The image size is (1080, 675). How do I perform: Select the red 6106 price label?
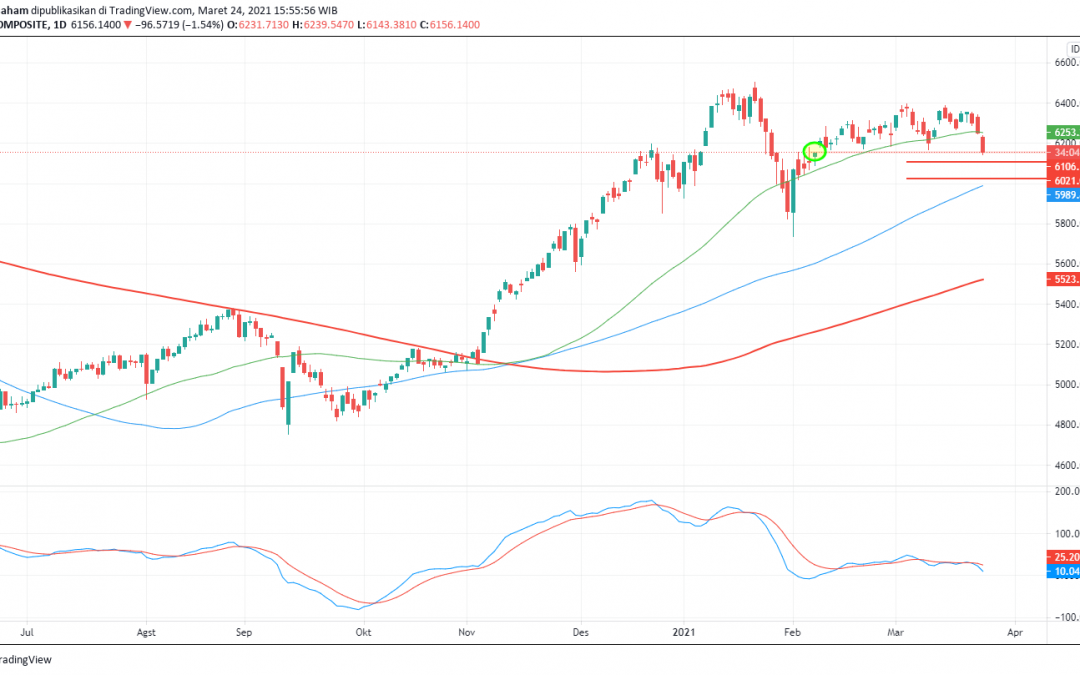coord(1062,165)
